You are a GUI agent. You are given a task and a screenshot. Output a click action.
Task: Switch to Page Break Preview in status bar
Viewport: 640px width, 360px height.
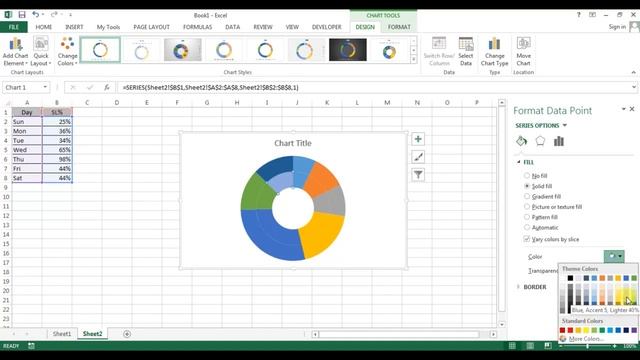[548, 346]
